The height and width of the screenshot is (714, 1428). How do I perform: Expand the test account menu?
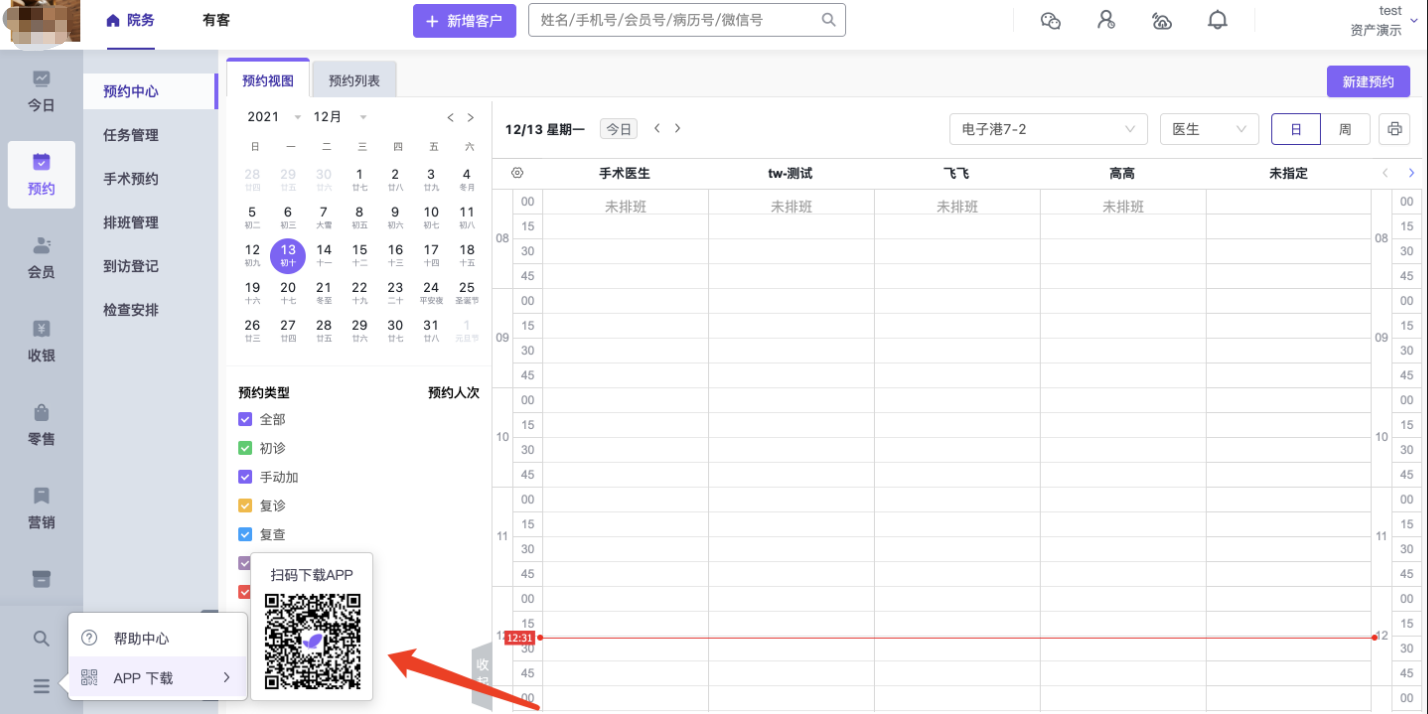coord(1384,20)
